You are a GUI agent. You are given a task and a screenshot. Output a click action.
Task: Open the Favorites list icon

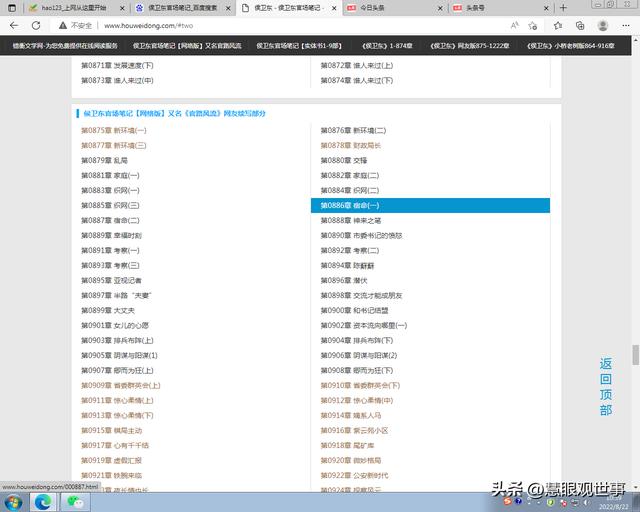(x=558, y=25)
